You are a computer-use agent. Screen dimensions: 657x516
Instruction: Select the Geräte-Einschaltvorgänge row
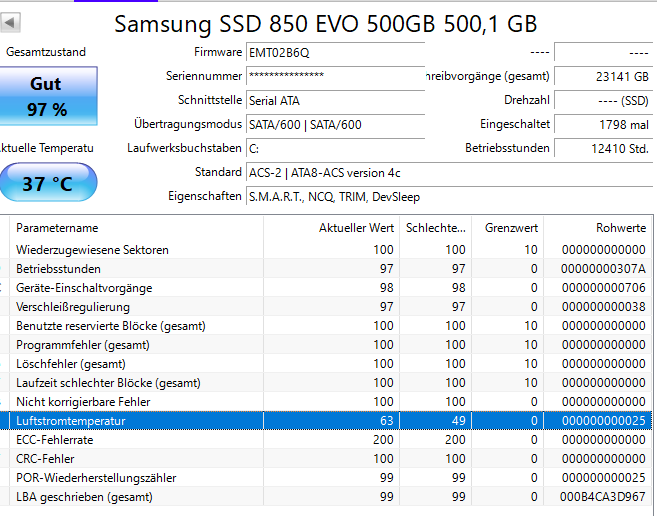pos(326,288)
